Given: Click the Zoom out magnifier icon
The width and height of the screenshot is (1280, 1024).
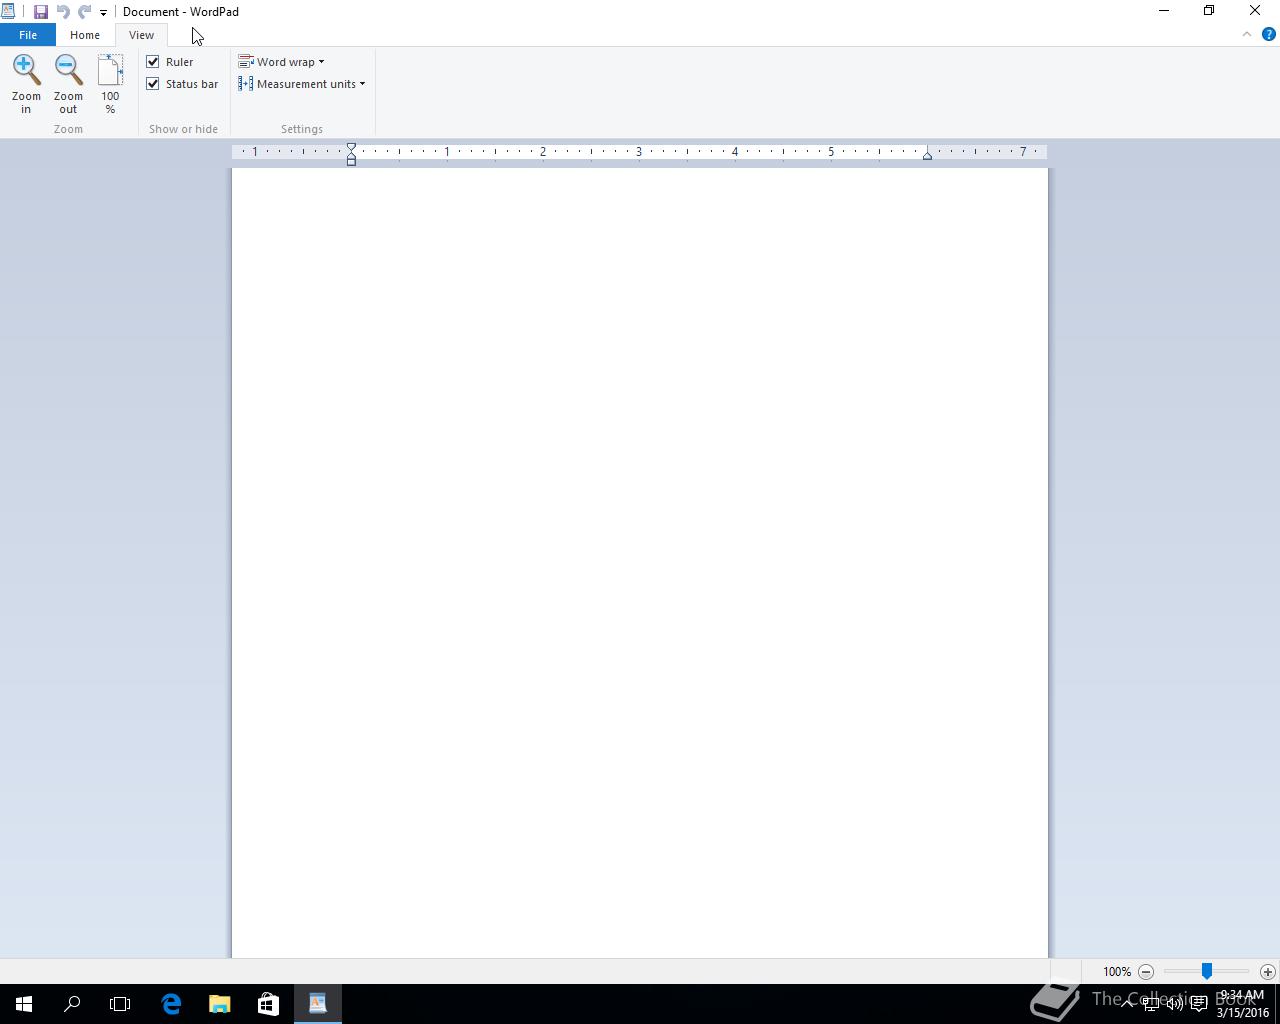Looking at the screenshot, I should click(68, 70).
